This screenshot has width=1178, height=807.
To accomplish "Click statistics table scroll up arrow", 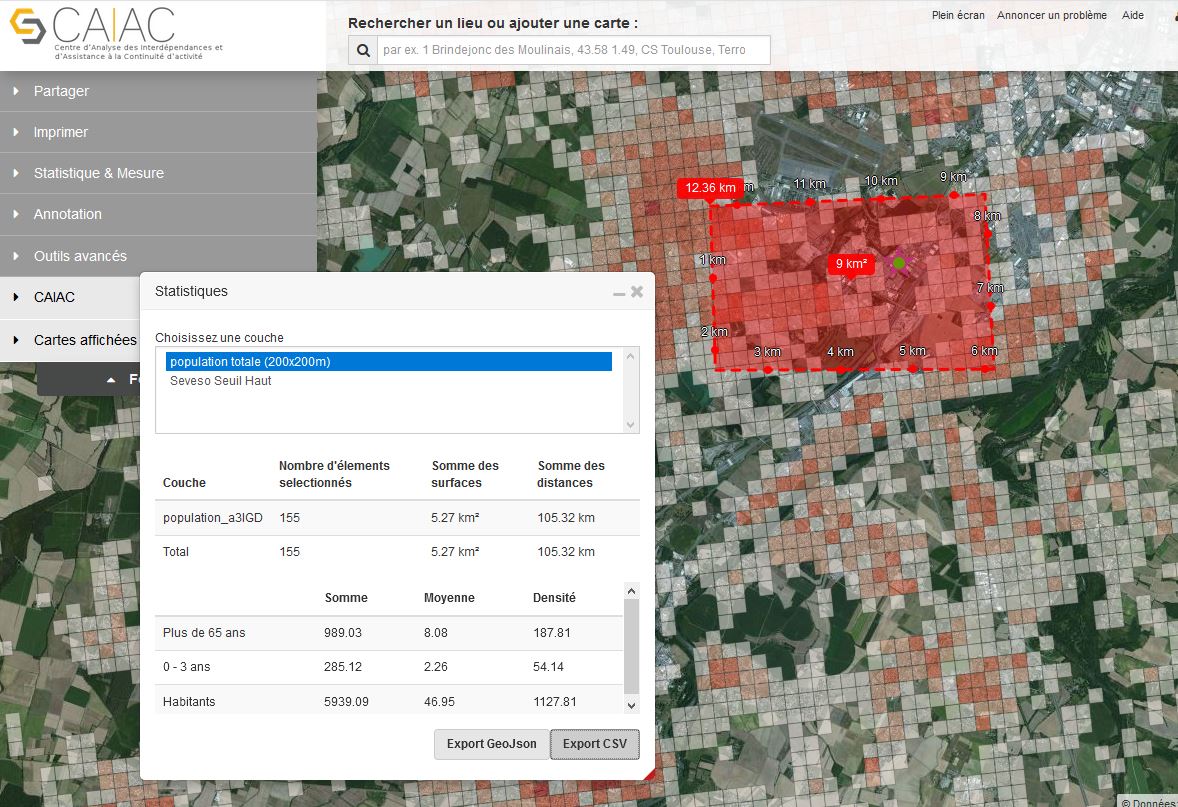I will coord(632,591).
